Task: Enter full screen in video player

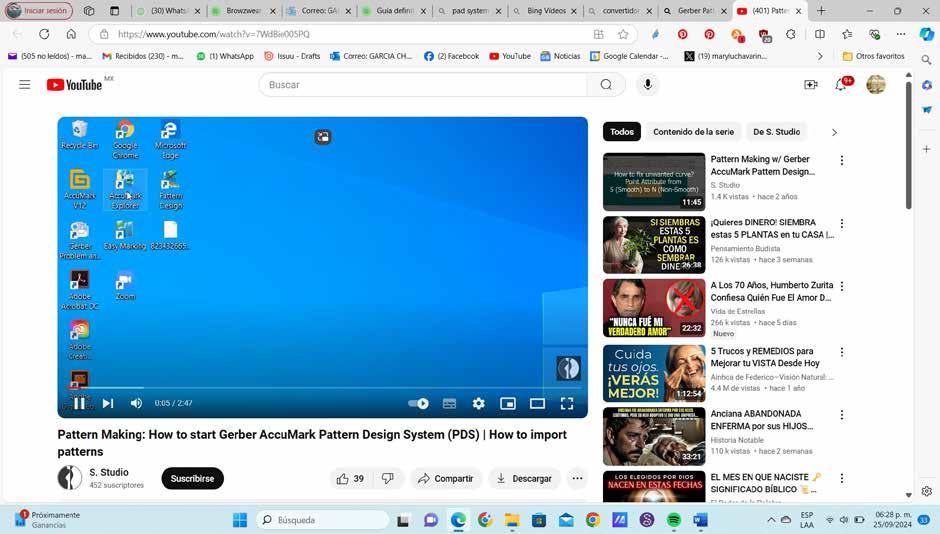Action: click(567, 403)
